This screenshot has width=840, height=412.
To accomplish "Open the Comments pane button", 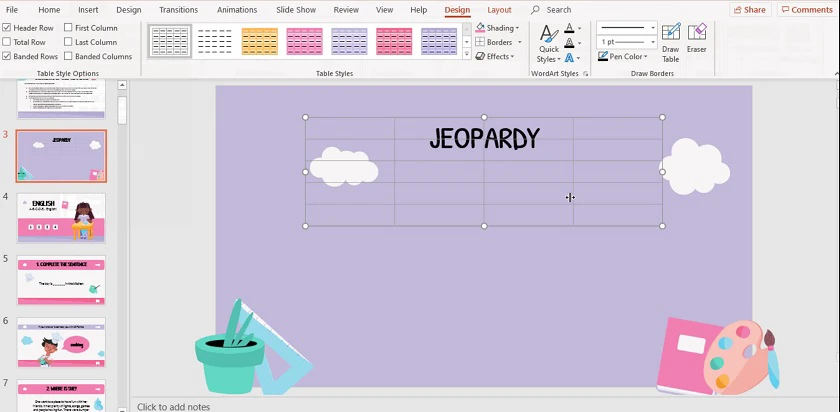I will 806,10.
